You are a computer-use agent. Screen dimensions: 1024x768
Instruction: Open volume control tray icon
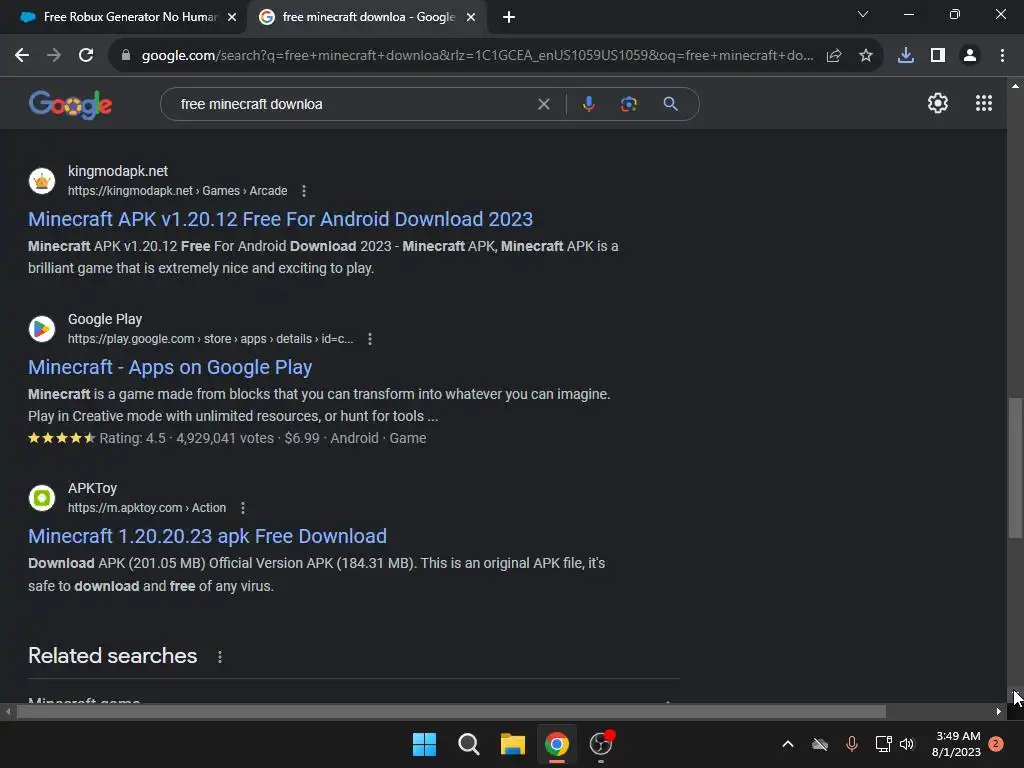coord(907,744)
